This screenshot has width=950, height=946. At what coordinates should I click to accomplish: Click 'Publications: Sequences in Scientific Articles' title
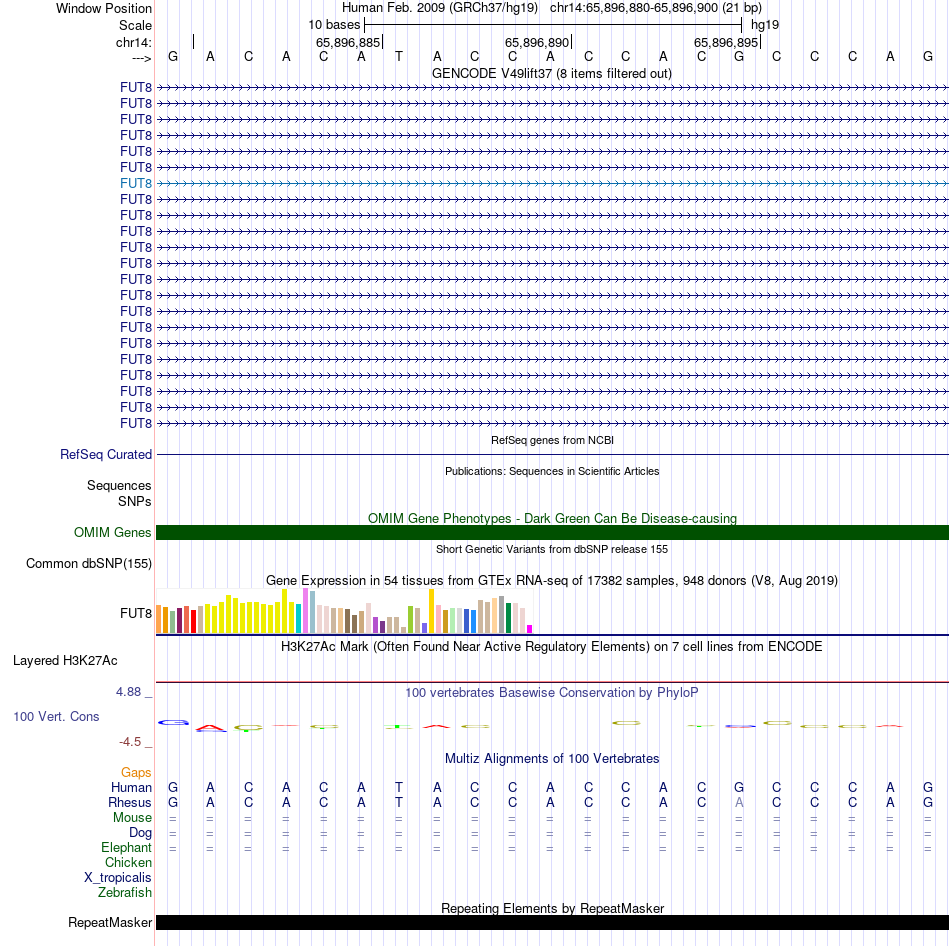point(552,471)
